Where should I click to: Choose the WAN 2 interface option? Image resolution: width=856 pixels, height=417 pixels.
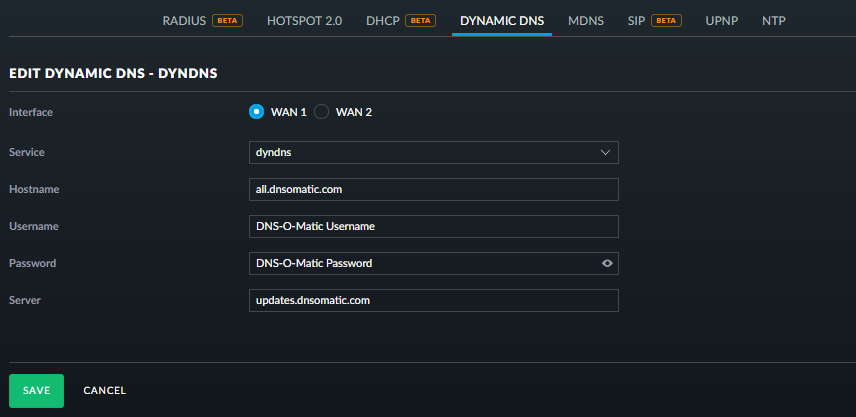322,112
